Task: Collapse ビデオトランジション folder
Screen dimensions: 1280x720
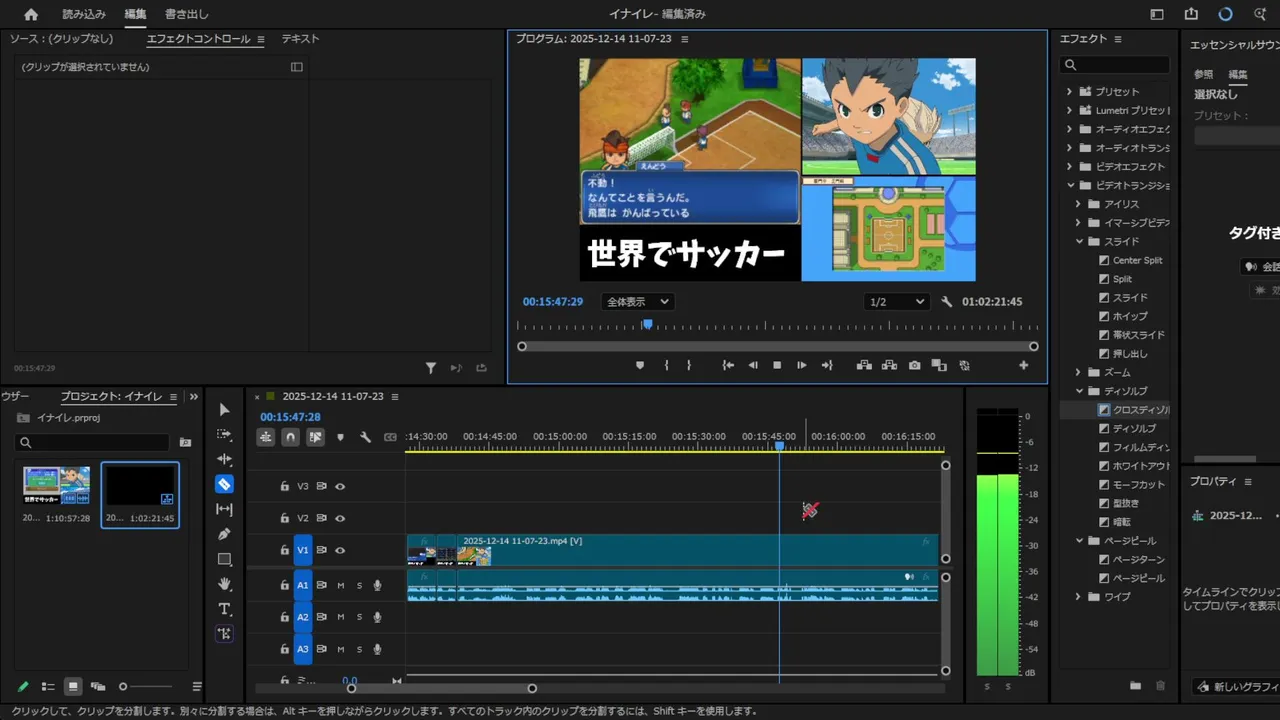Action: pyautogui.click(x=1069, y=185)
